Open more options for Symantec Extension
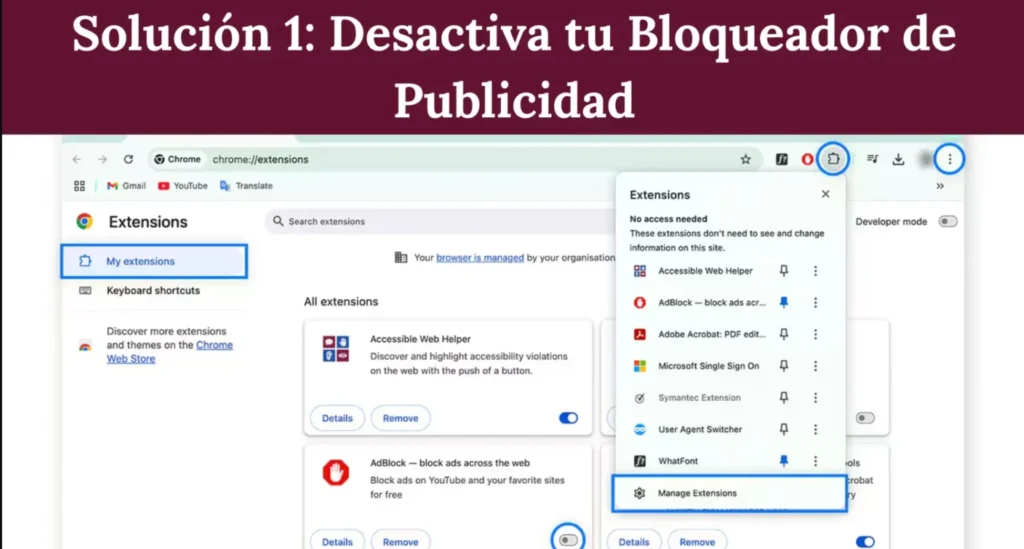This screenshot has width=1024, height=549. (x=815, y=398)
